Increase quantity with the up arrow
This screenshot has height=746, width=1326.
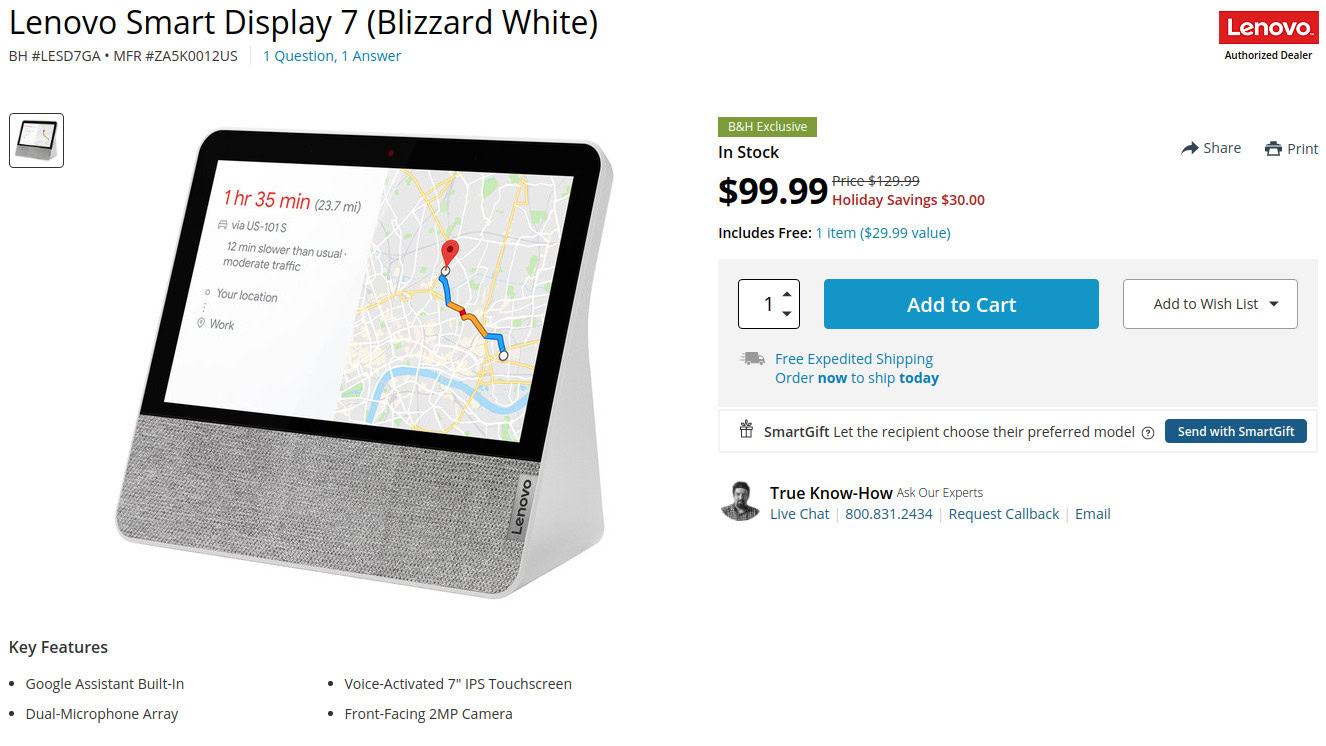(x=787, y=294)
